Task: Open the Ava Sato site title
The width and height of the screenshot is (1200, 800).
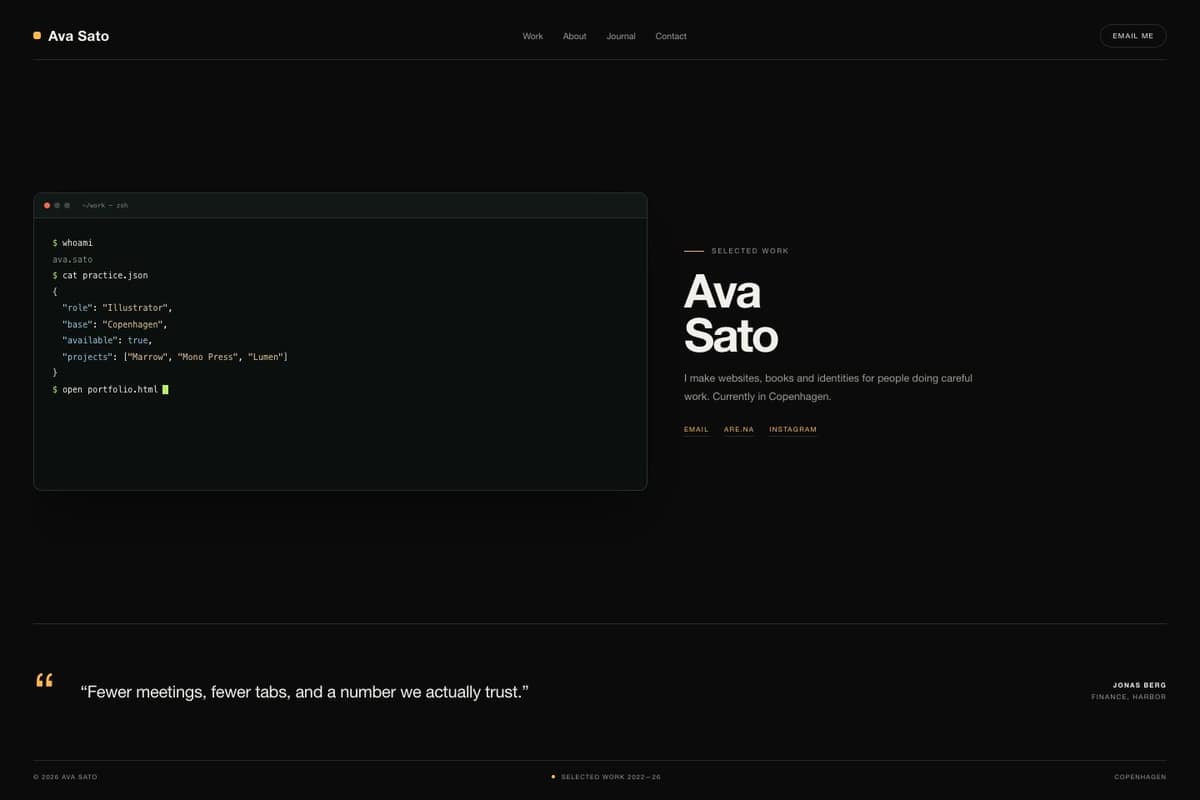Action: click(79, 36)
